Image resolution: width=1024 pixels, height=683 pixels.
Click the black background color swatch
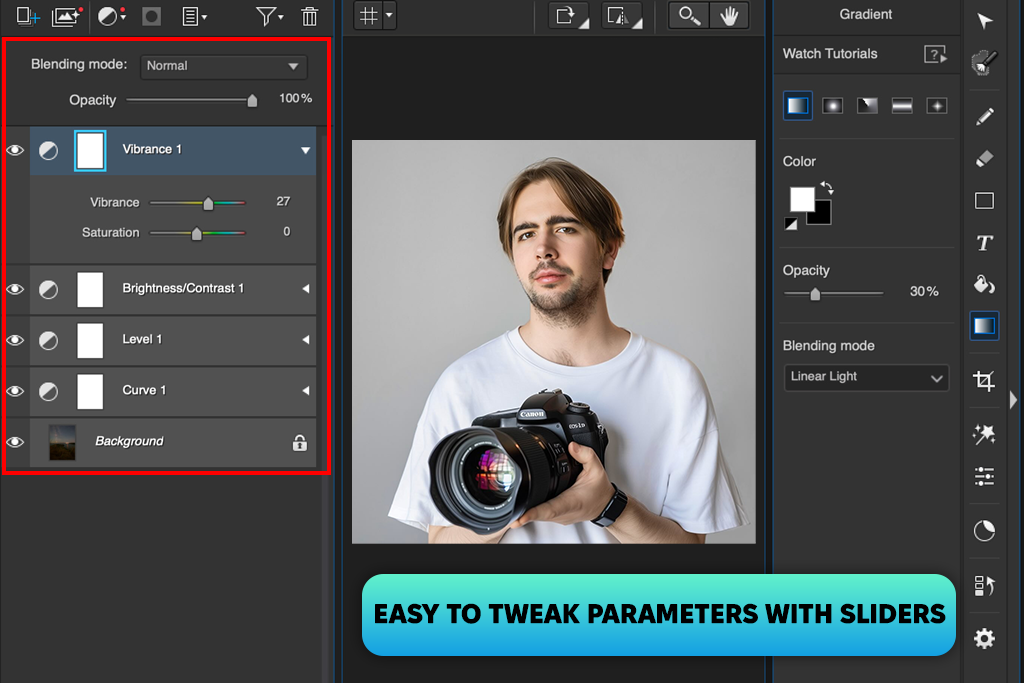click(x=822, y=215)
